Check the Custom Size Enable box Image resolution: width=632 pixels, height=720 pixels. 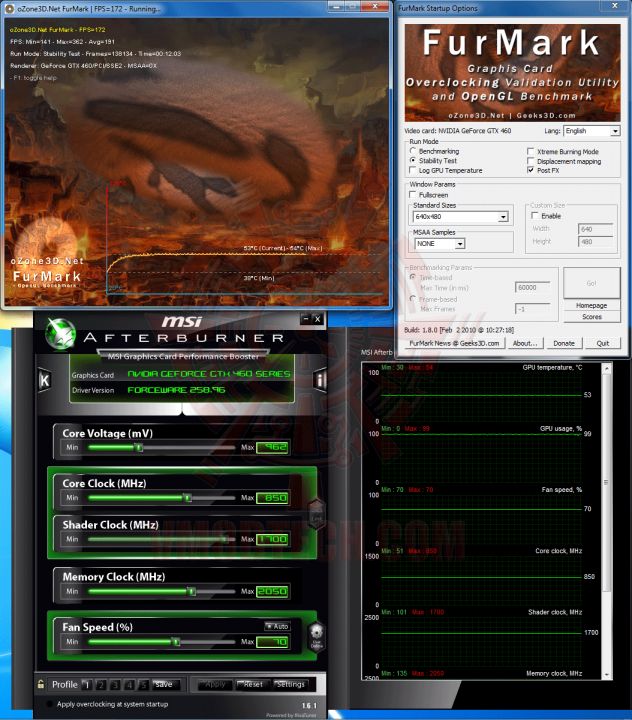click(535, 216)
